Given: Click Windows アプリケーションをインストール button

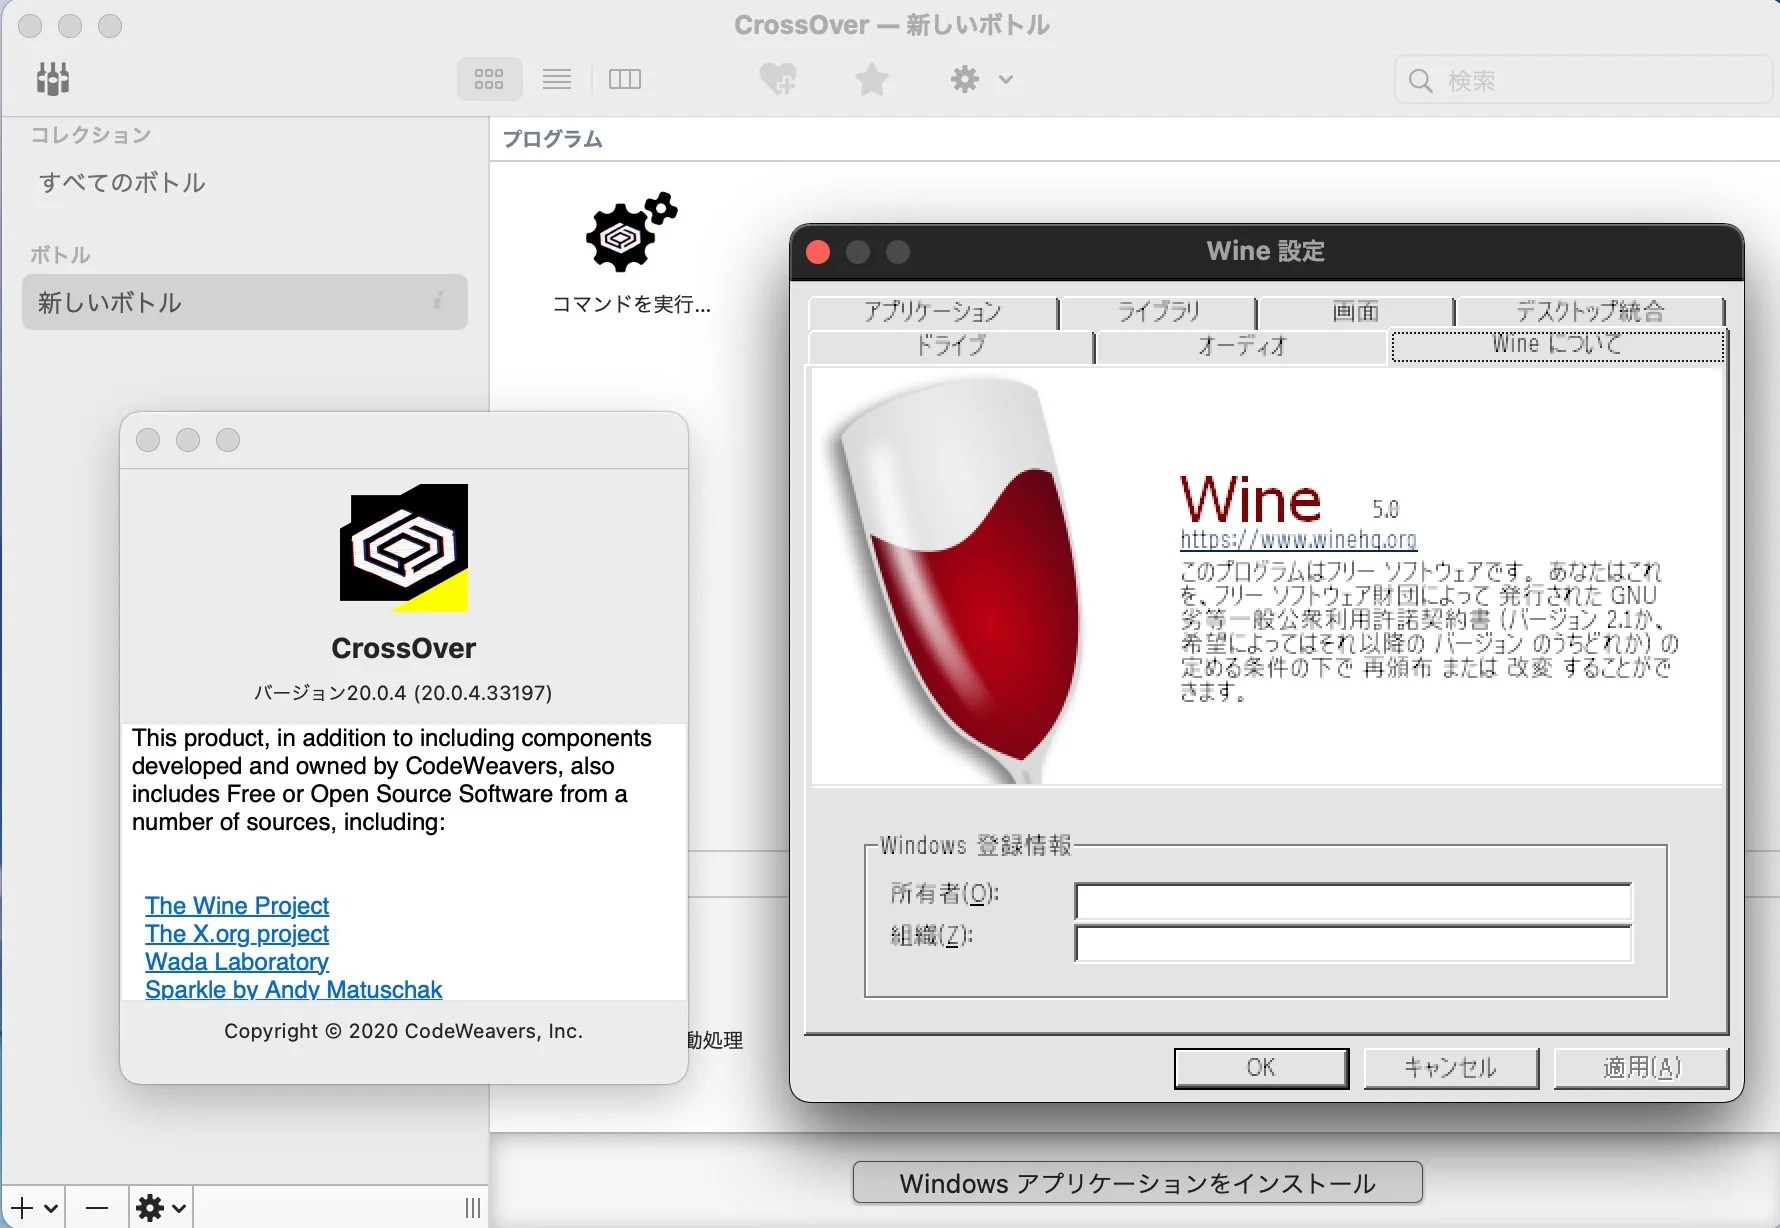Looking at the screenshot, I should tap(1138, 1183).
